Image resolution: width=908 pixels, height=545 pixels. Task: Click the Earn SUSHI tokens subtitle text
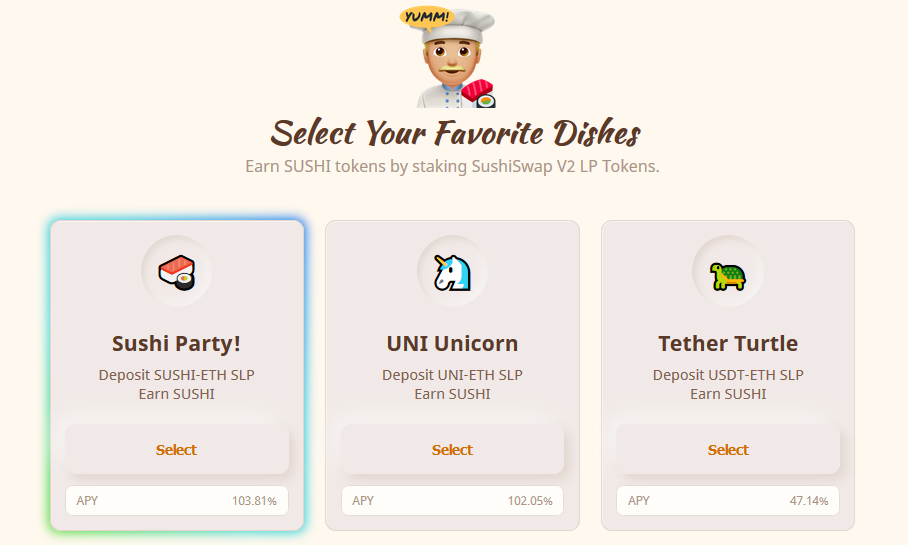(452, 166)
